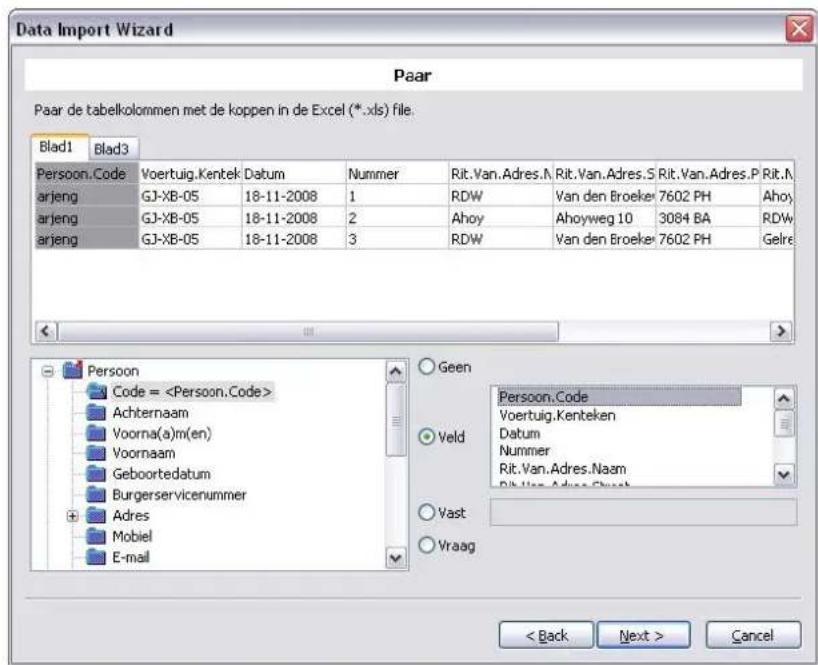Select the Geboortedatum tree item
The image size is (818, 665).
click(x=161, y=474)
